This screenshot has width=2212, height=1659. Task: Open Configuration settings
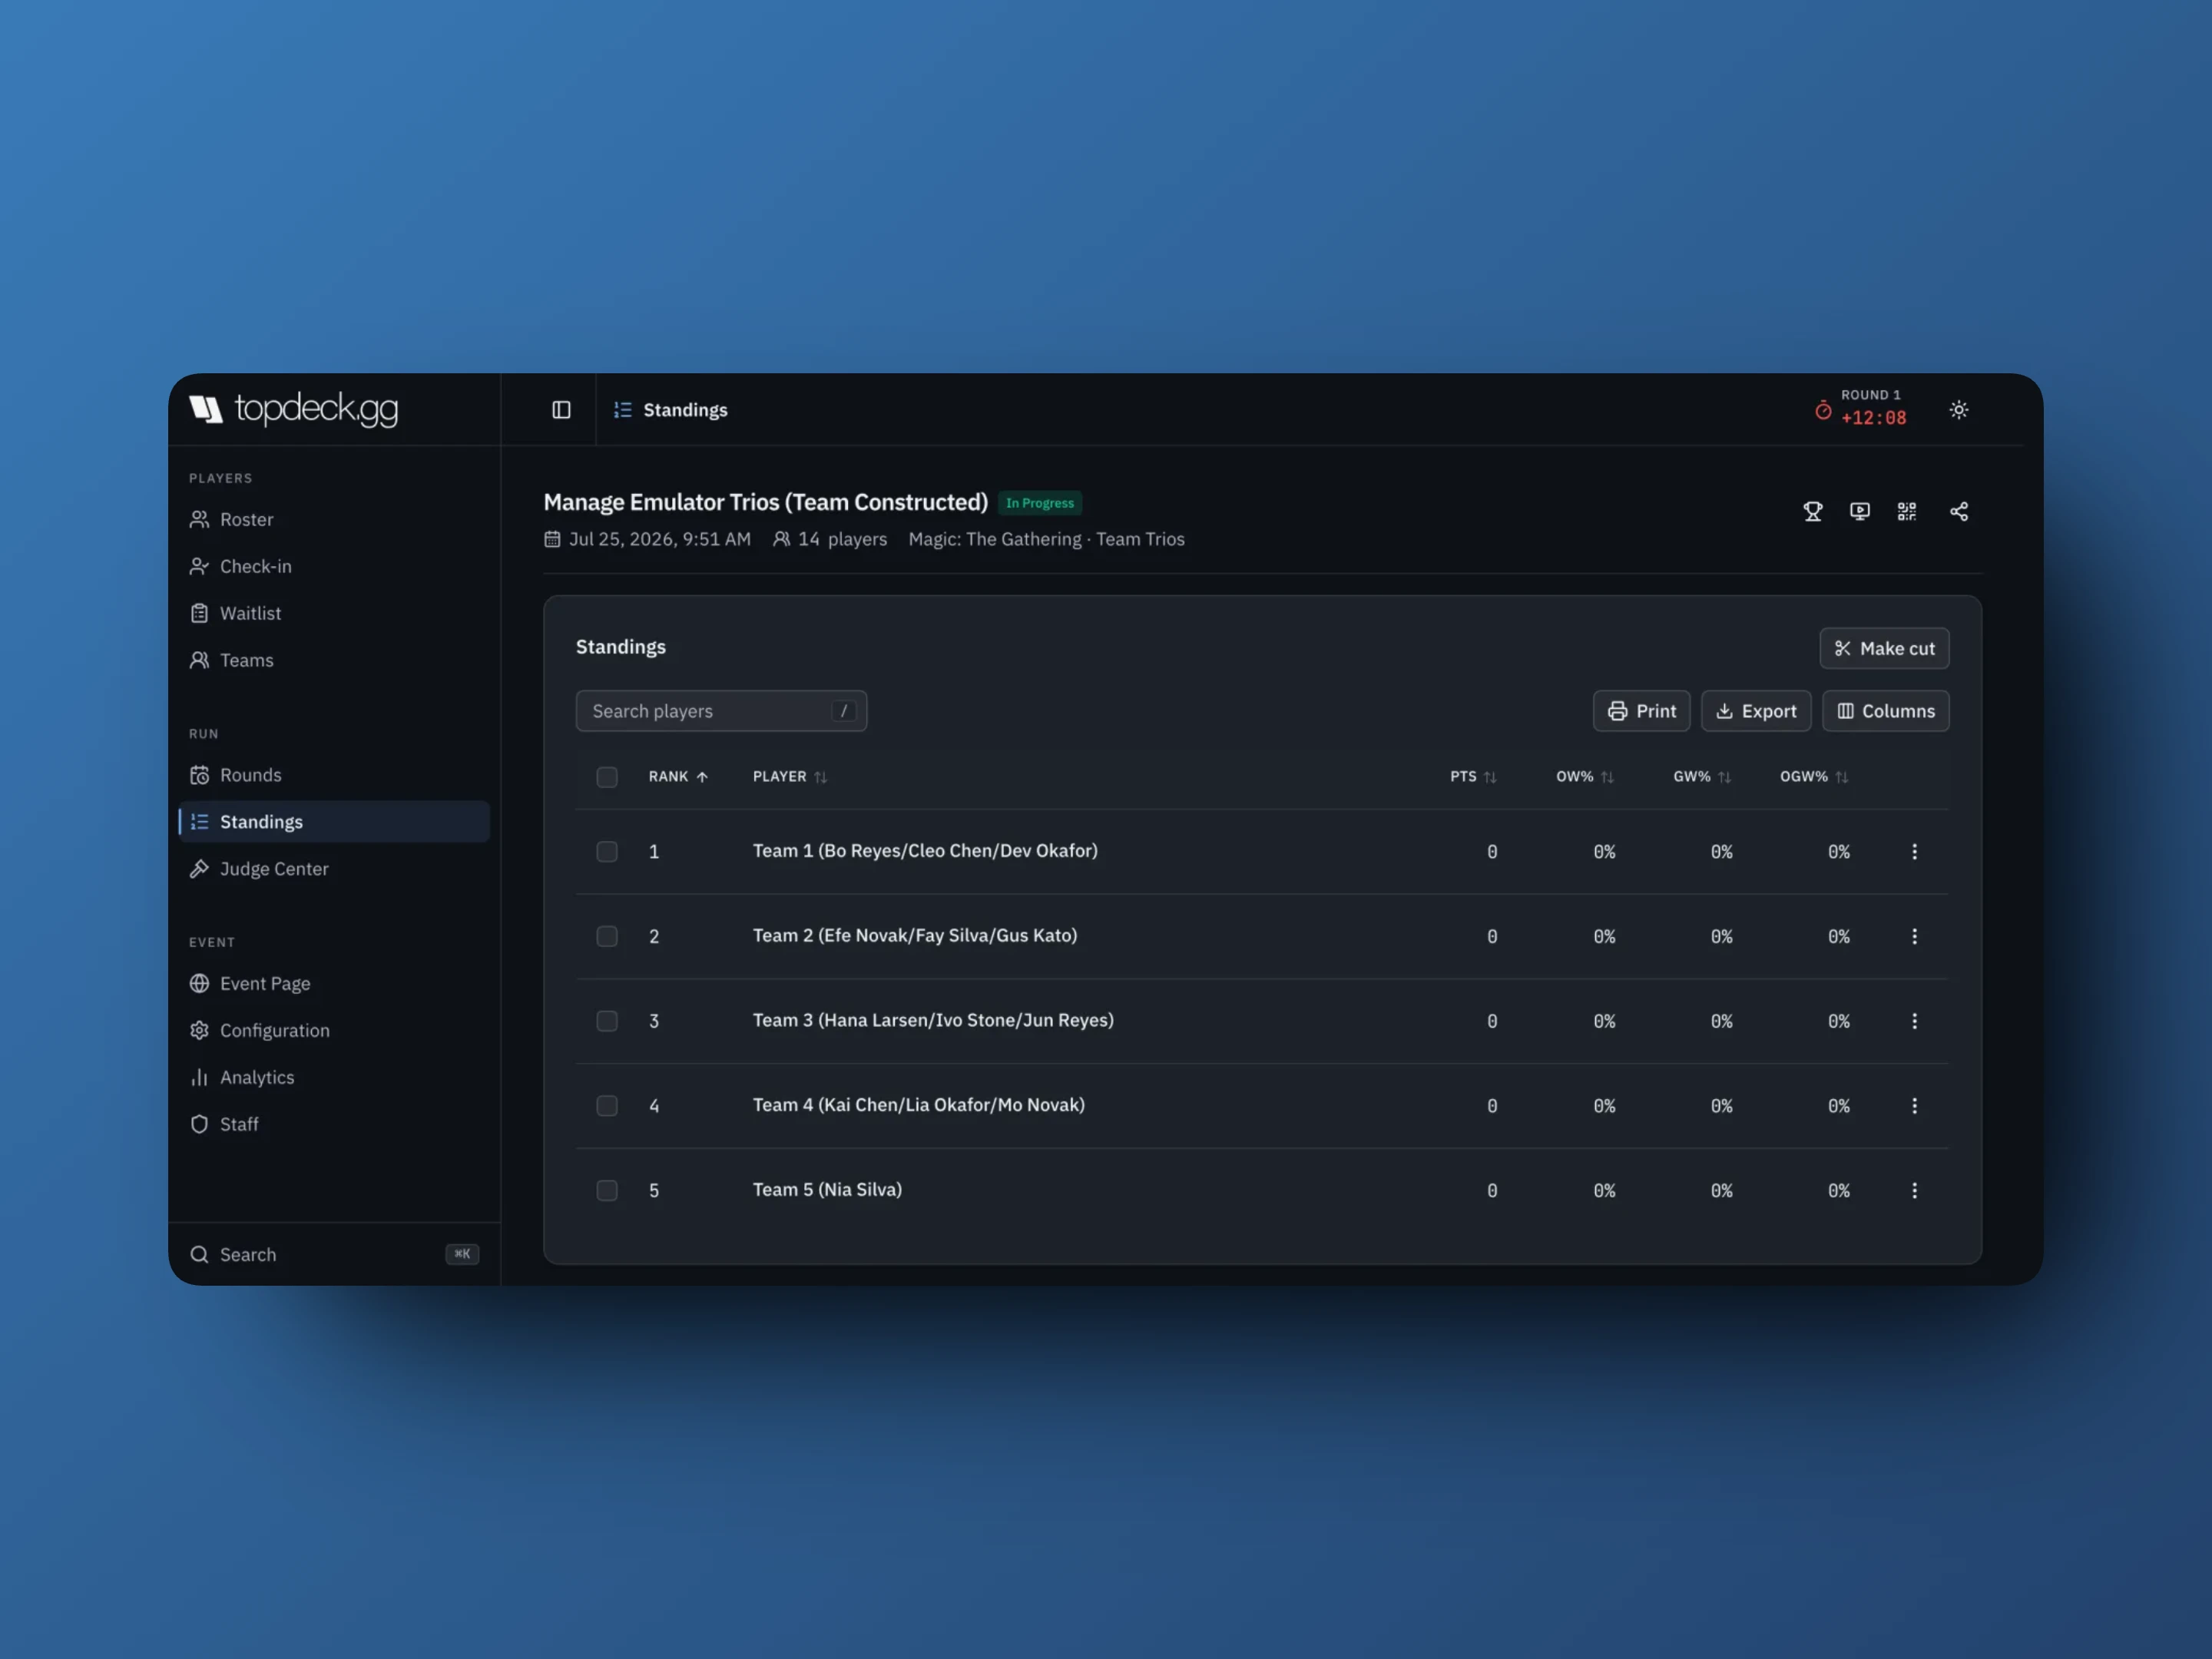point(334,1030)
